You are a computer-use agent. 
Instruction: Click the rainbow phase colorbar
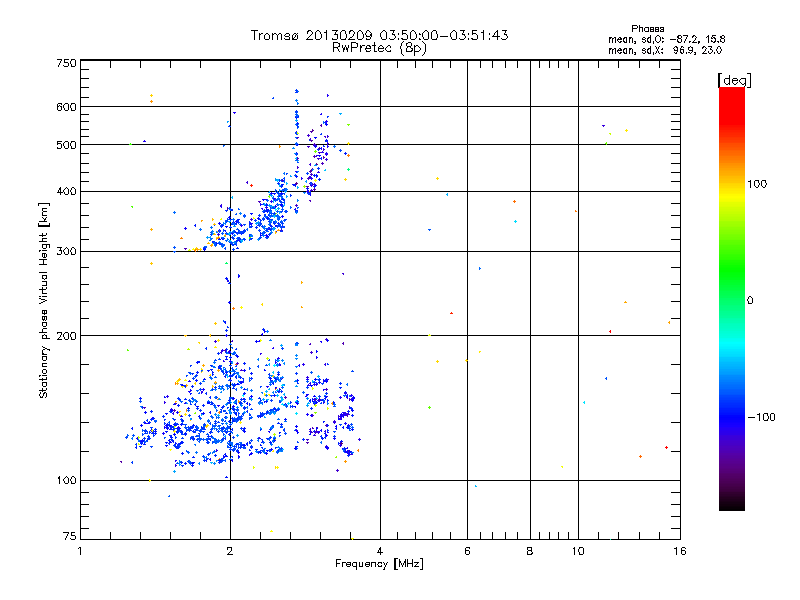click(732, 299)
